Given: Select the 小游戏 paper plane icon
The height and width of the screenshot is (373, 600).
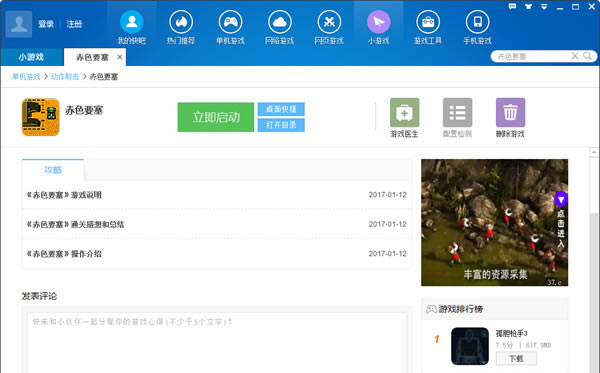Looking at the screenshot, I should 378,22.
